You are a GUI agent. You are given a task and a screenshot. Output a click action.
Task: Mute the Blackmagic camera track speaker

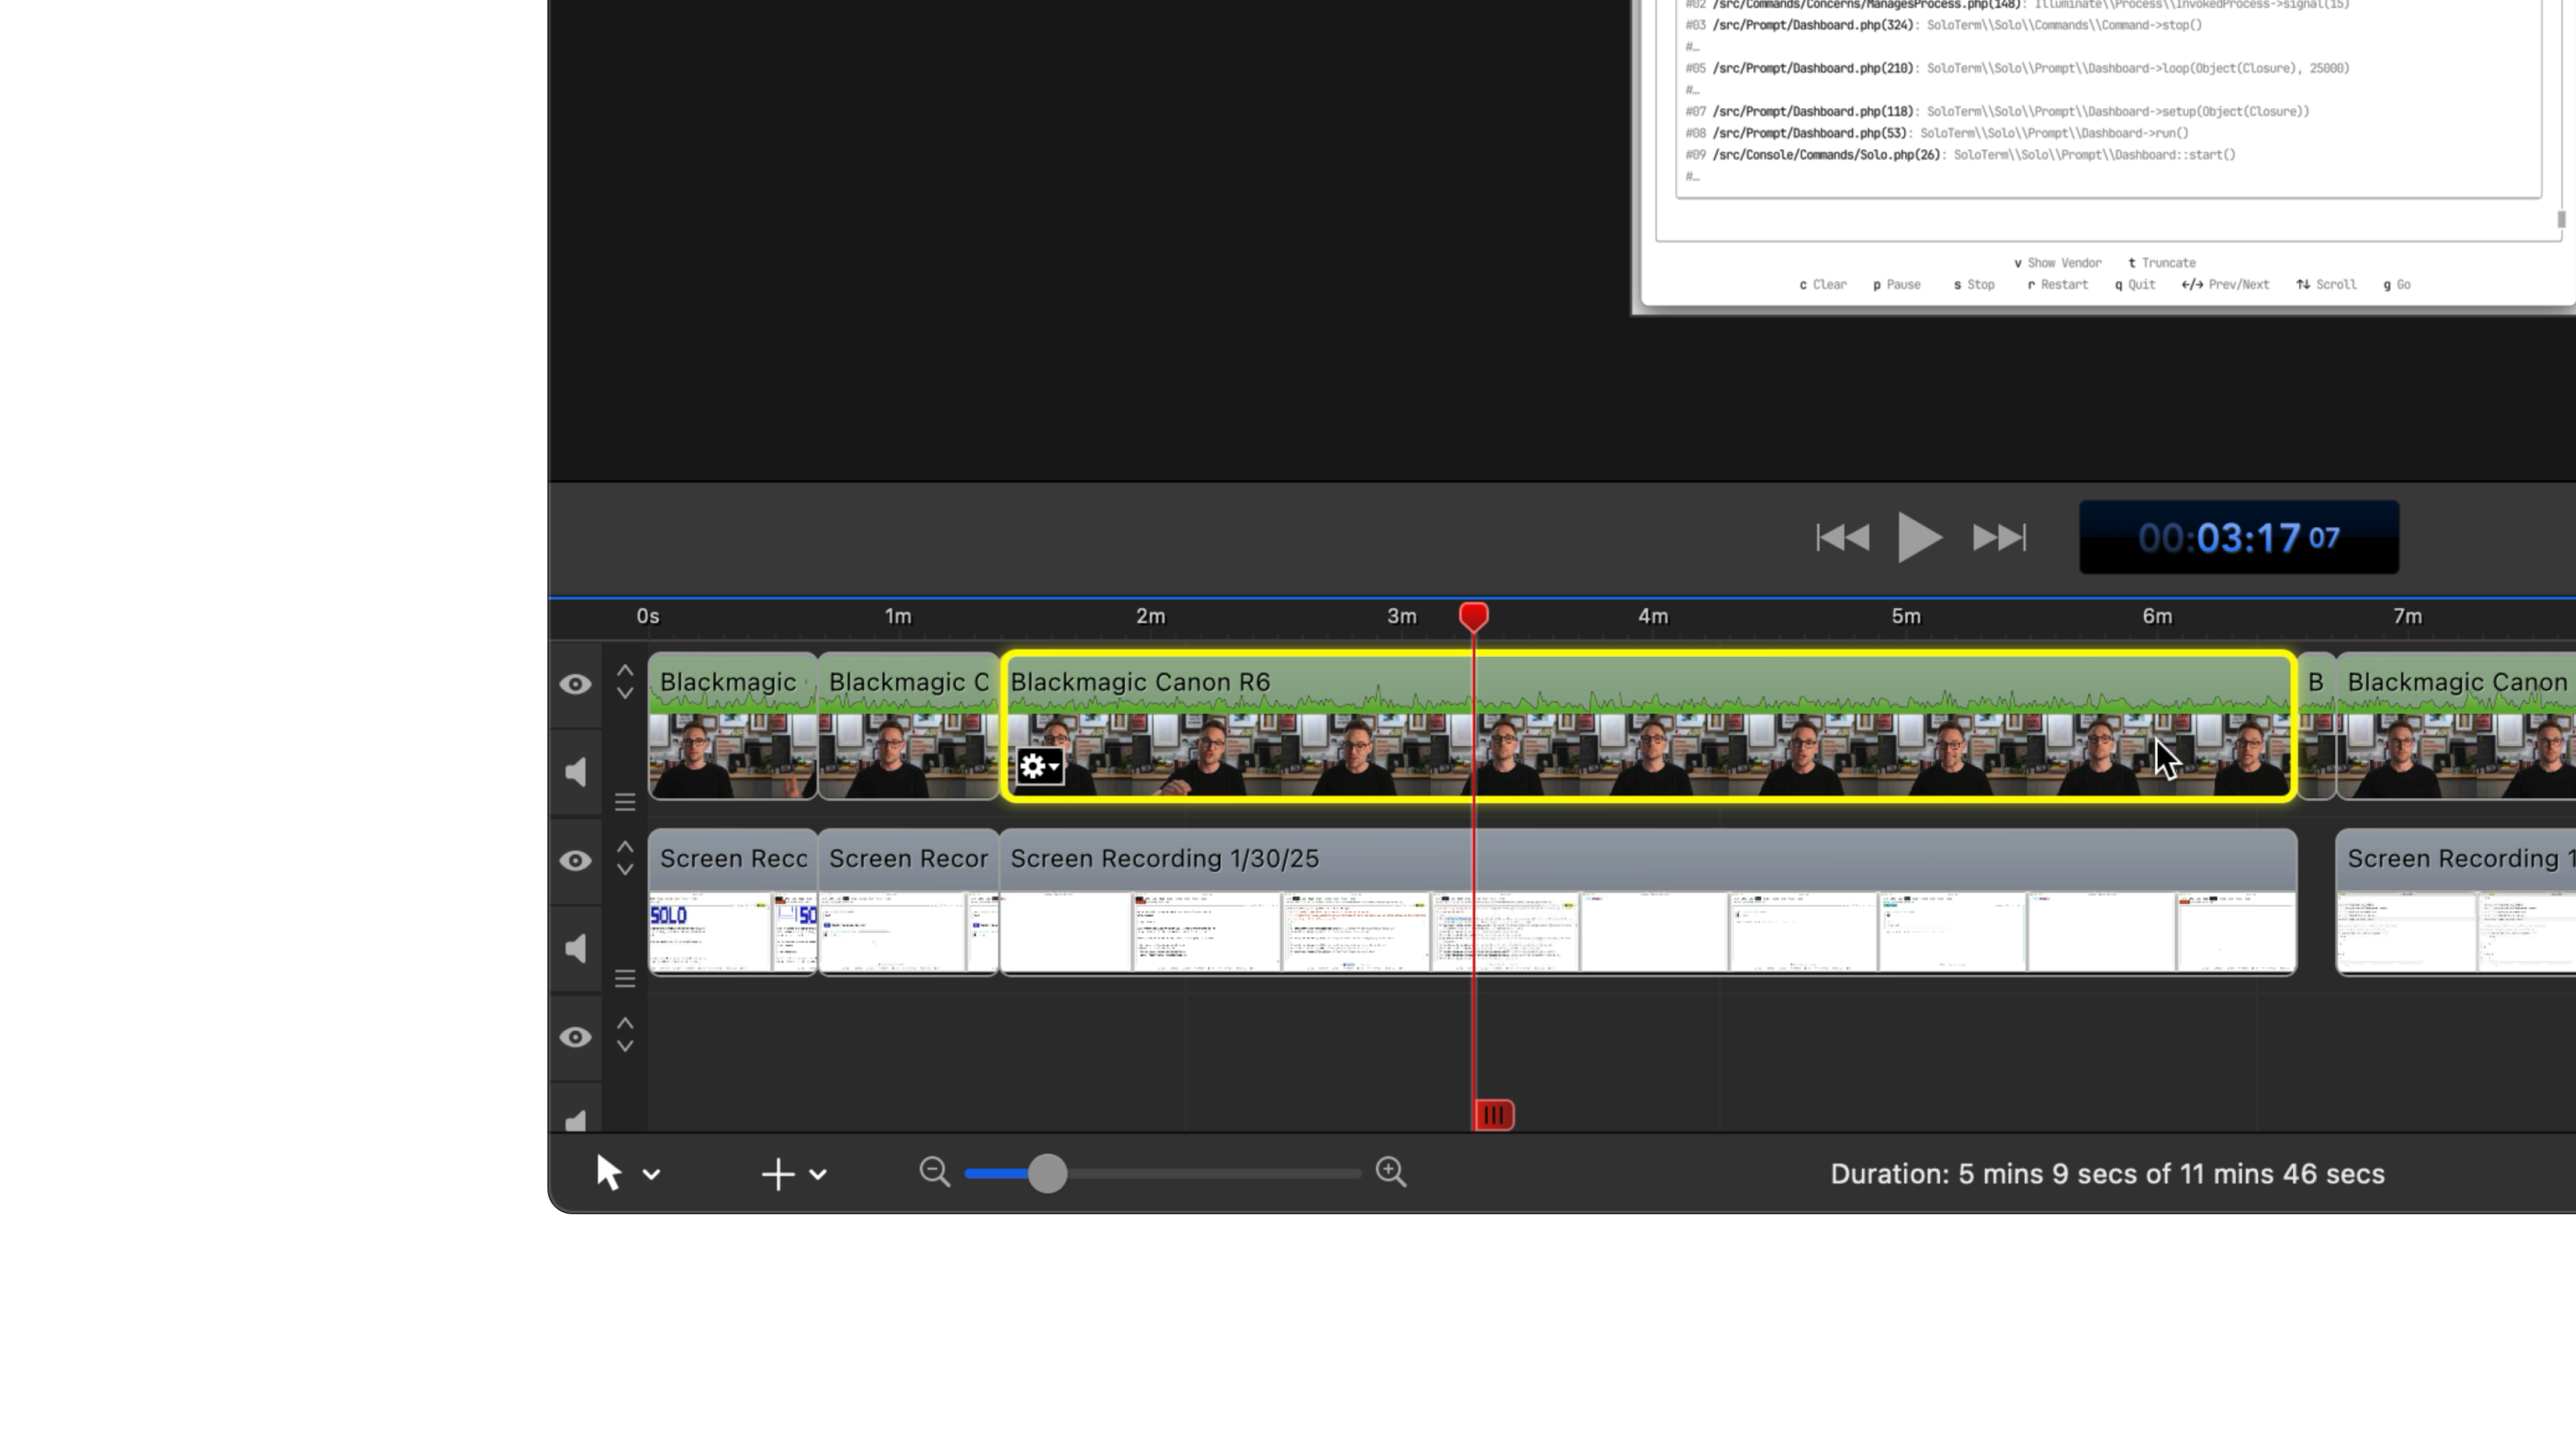click(576, 772)
